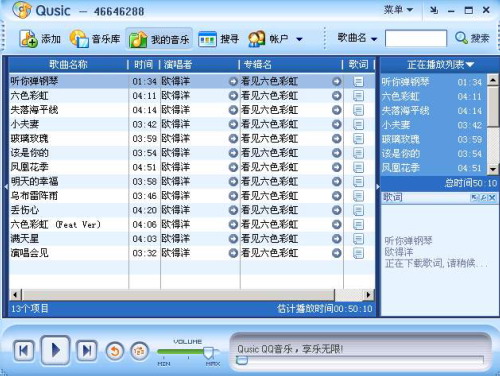This screenshot has width=500, height=376.
Task: Click the 搜索 search button
Action: (472, 38)
